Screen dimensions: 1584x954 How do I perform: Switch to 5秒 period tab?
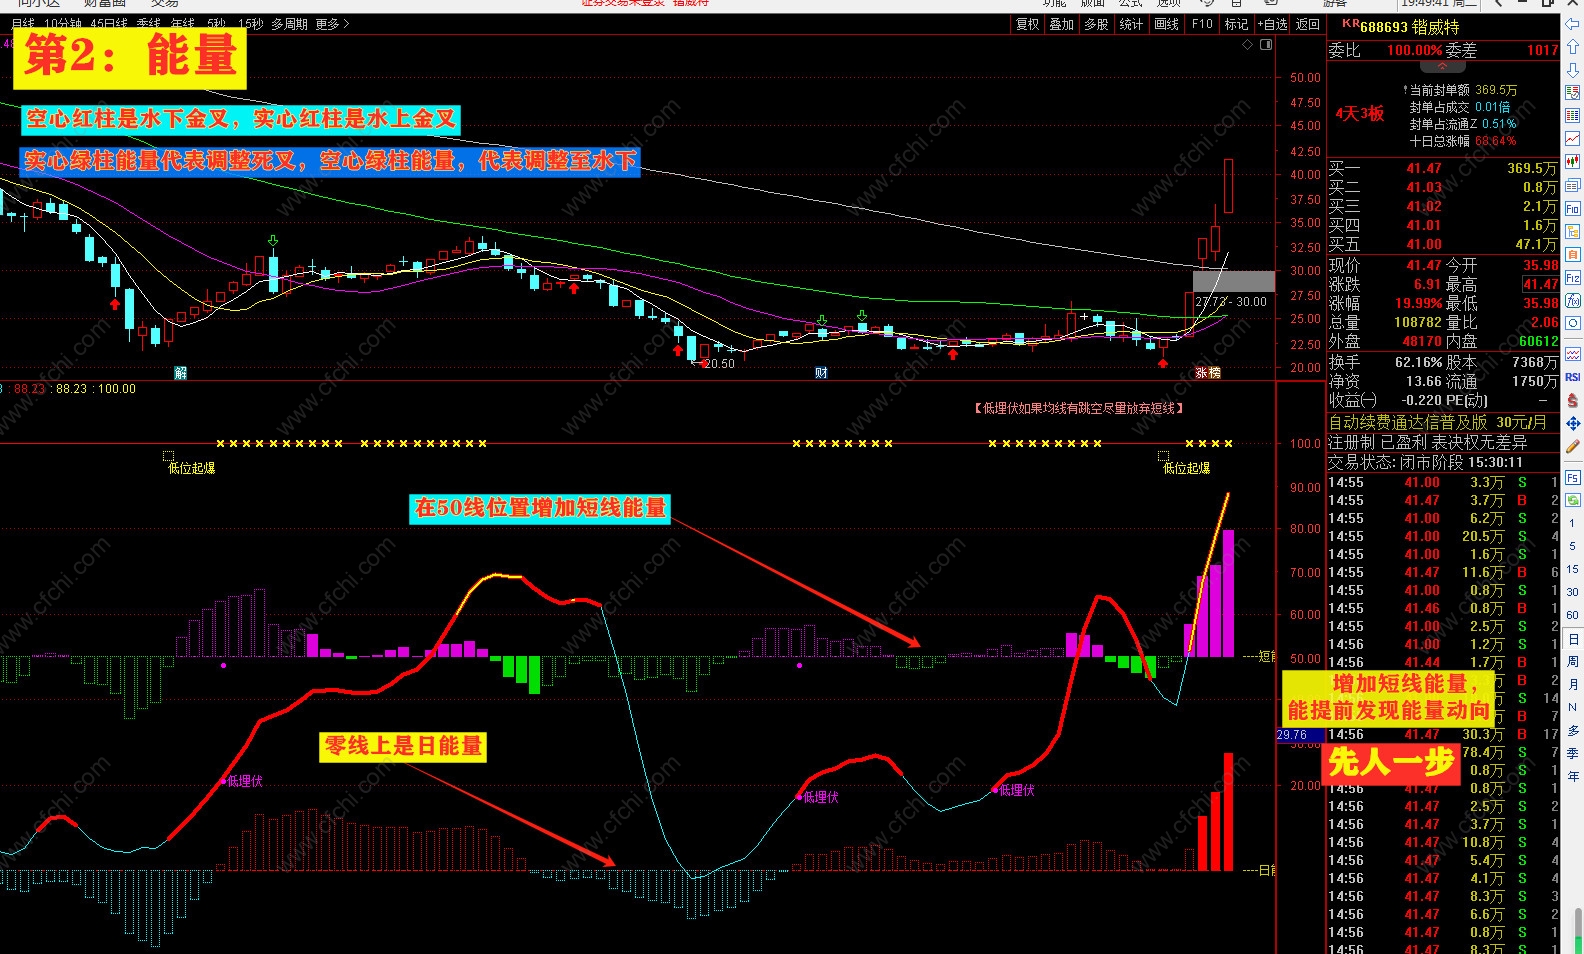pos(216,24)
